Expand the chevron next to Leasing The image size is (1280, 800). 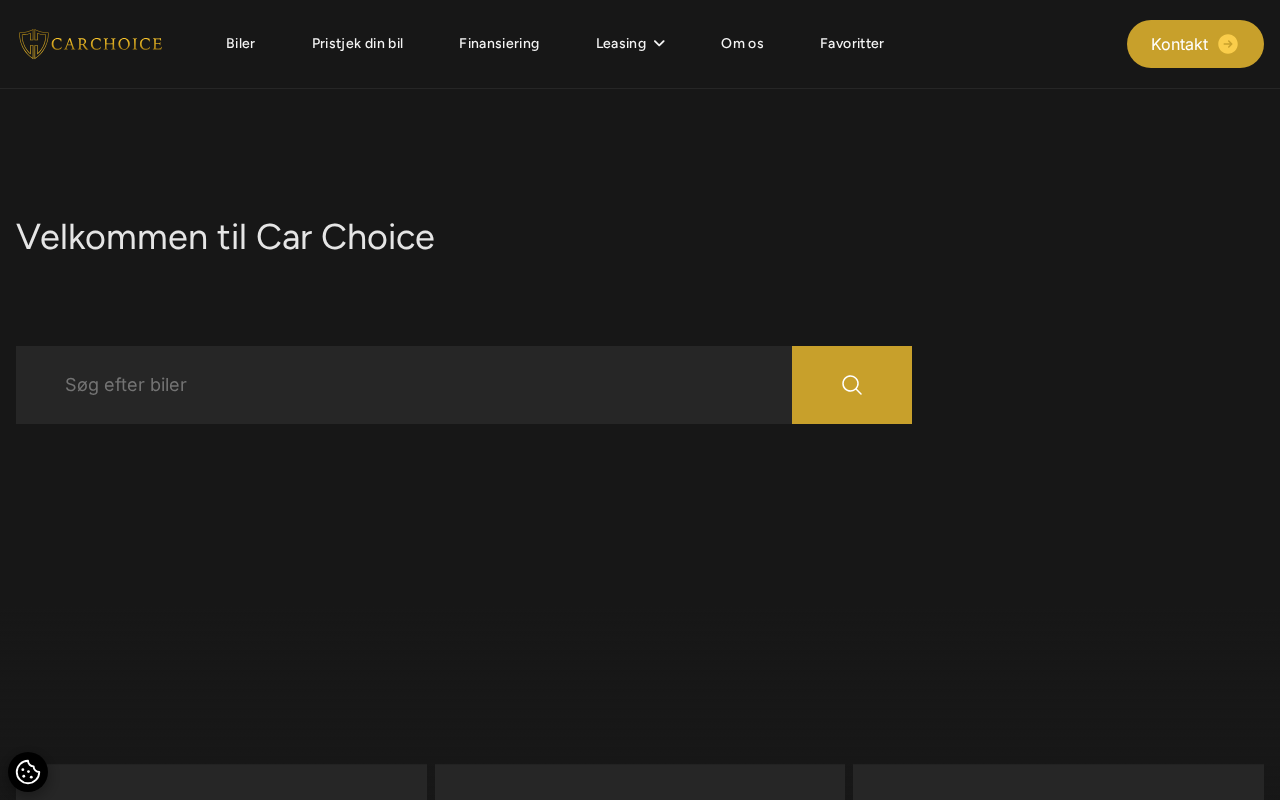tap(659, 43)
